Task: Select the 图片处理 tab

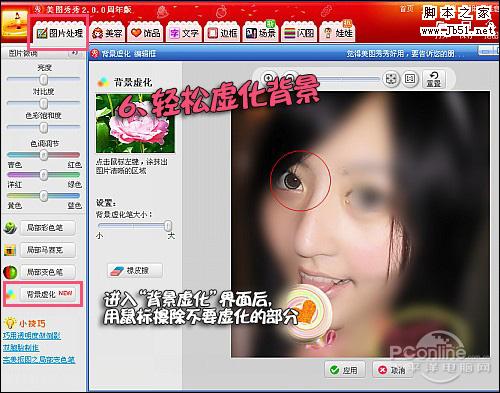Action: (59, 33)
